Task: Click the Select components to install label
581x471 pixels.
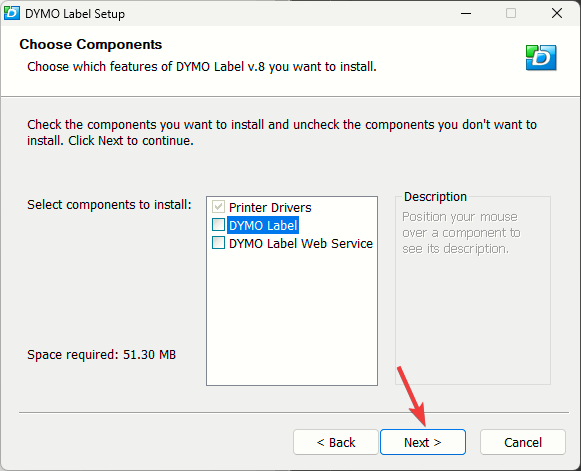Action: click(109, 205)
